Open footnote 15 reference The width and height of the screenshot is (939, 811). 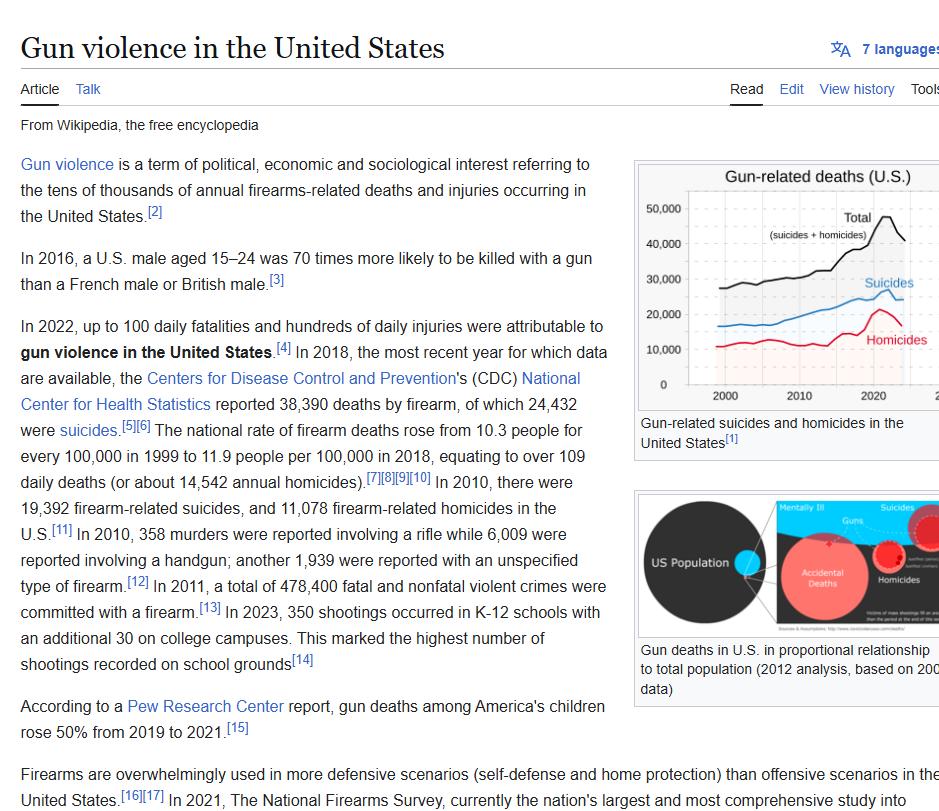[x=237, y=728]
